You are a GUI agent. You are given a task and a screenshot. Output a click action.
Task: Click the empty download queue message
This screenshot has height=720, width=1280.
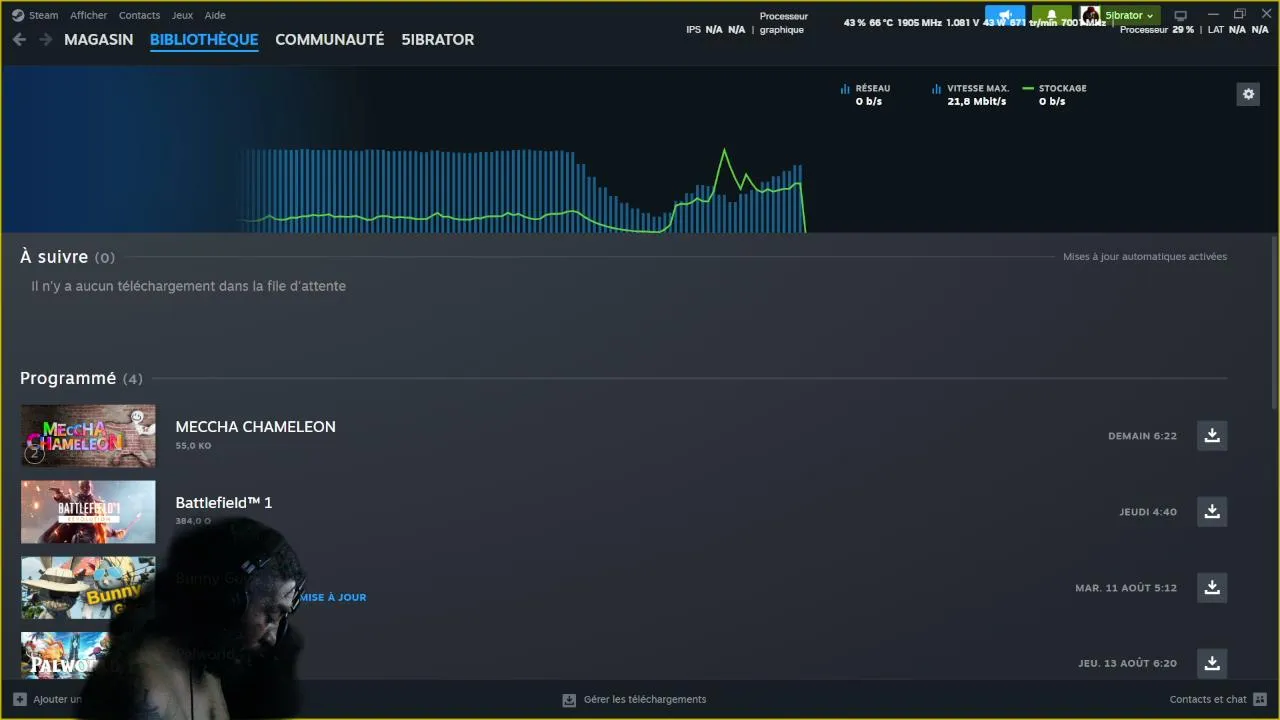[x=188, y=286]
